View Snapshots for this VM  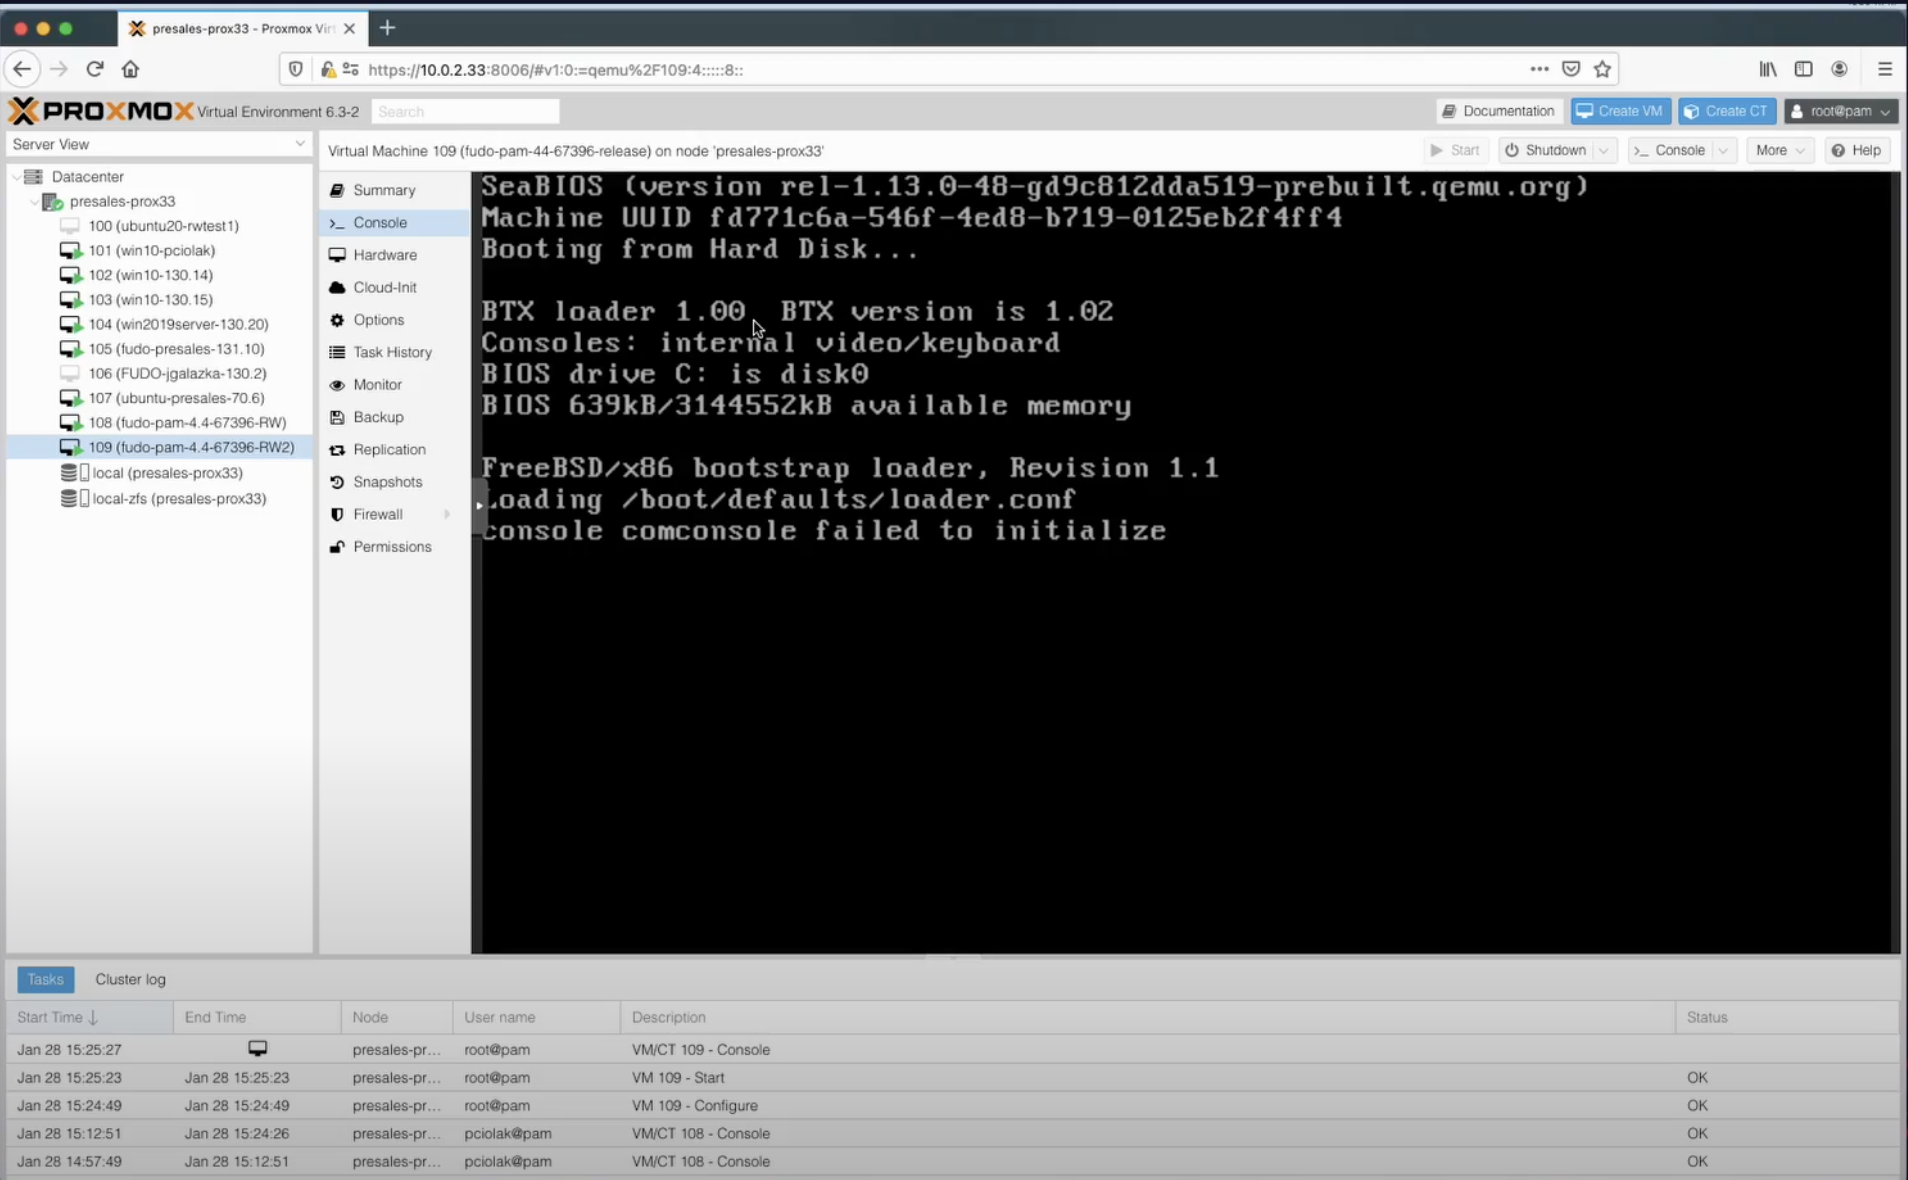[387, 482]
